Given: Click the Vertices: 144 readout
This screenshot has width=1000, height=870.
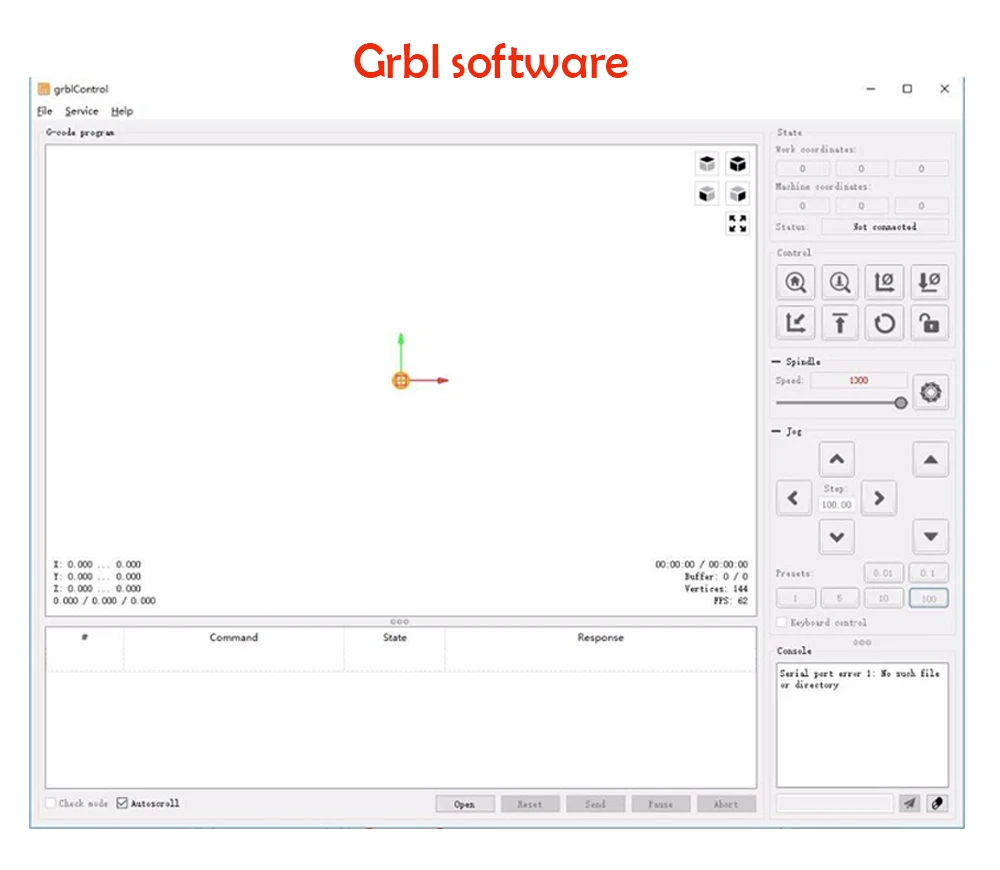Looking at the screenshot, I should [716, 589].
